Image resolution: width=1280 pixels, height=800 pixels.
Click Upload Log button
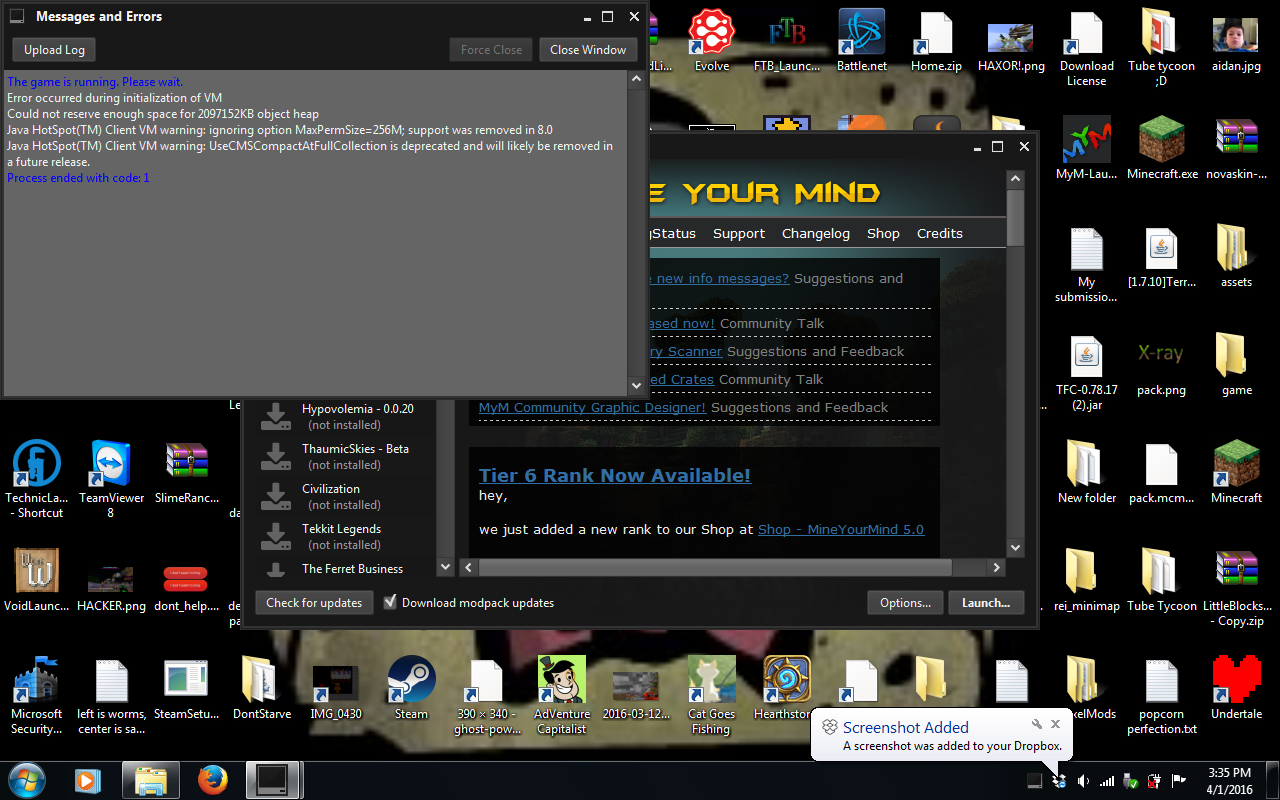coord(54,49)
